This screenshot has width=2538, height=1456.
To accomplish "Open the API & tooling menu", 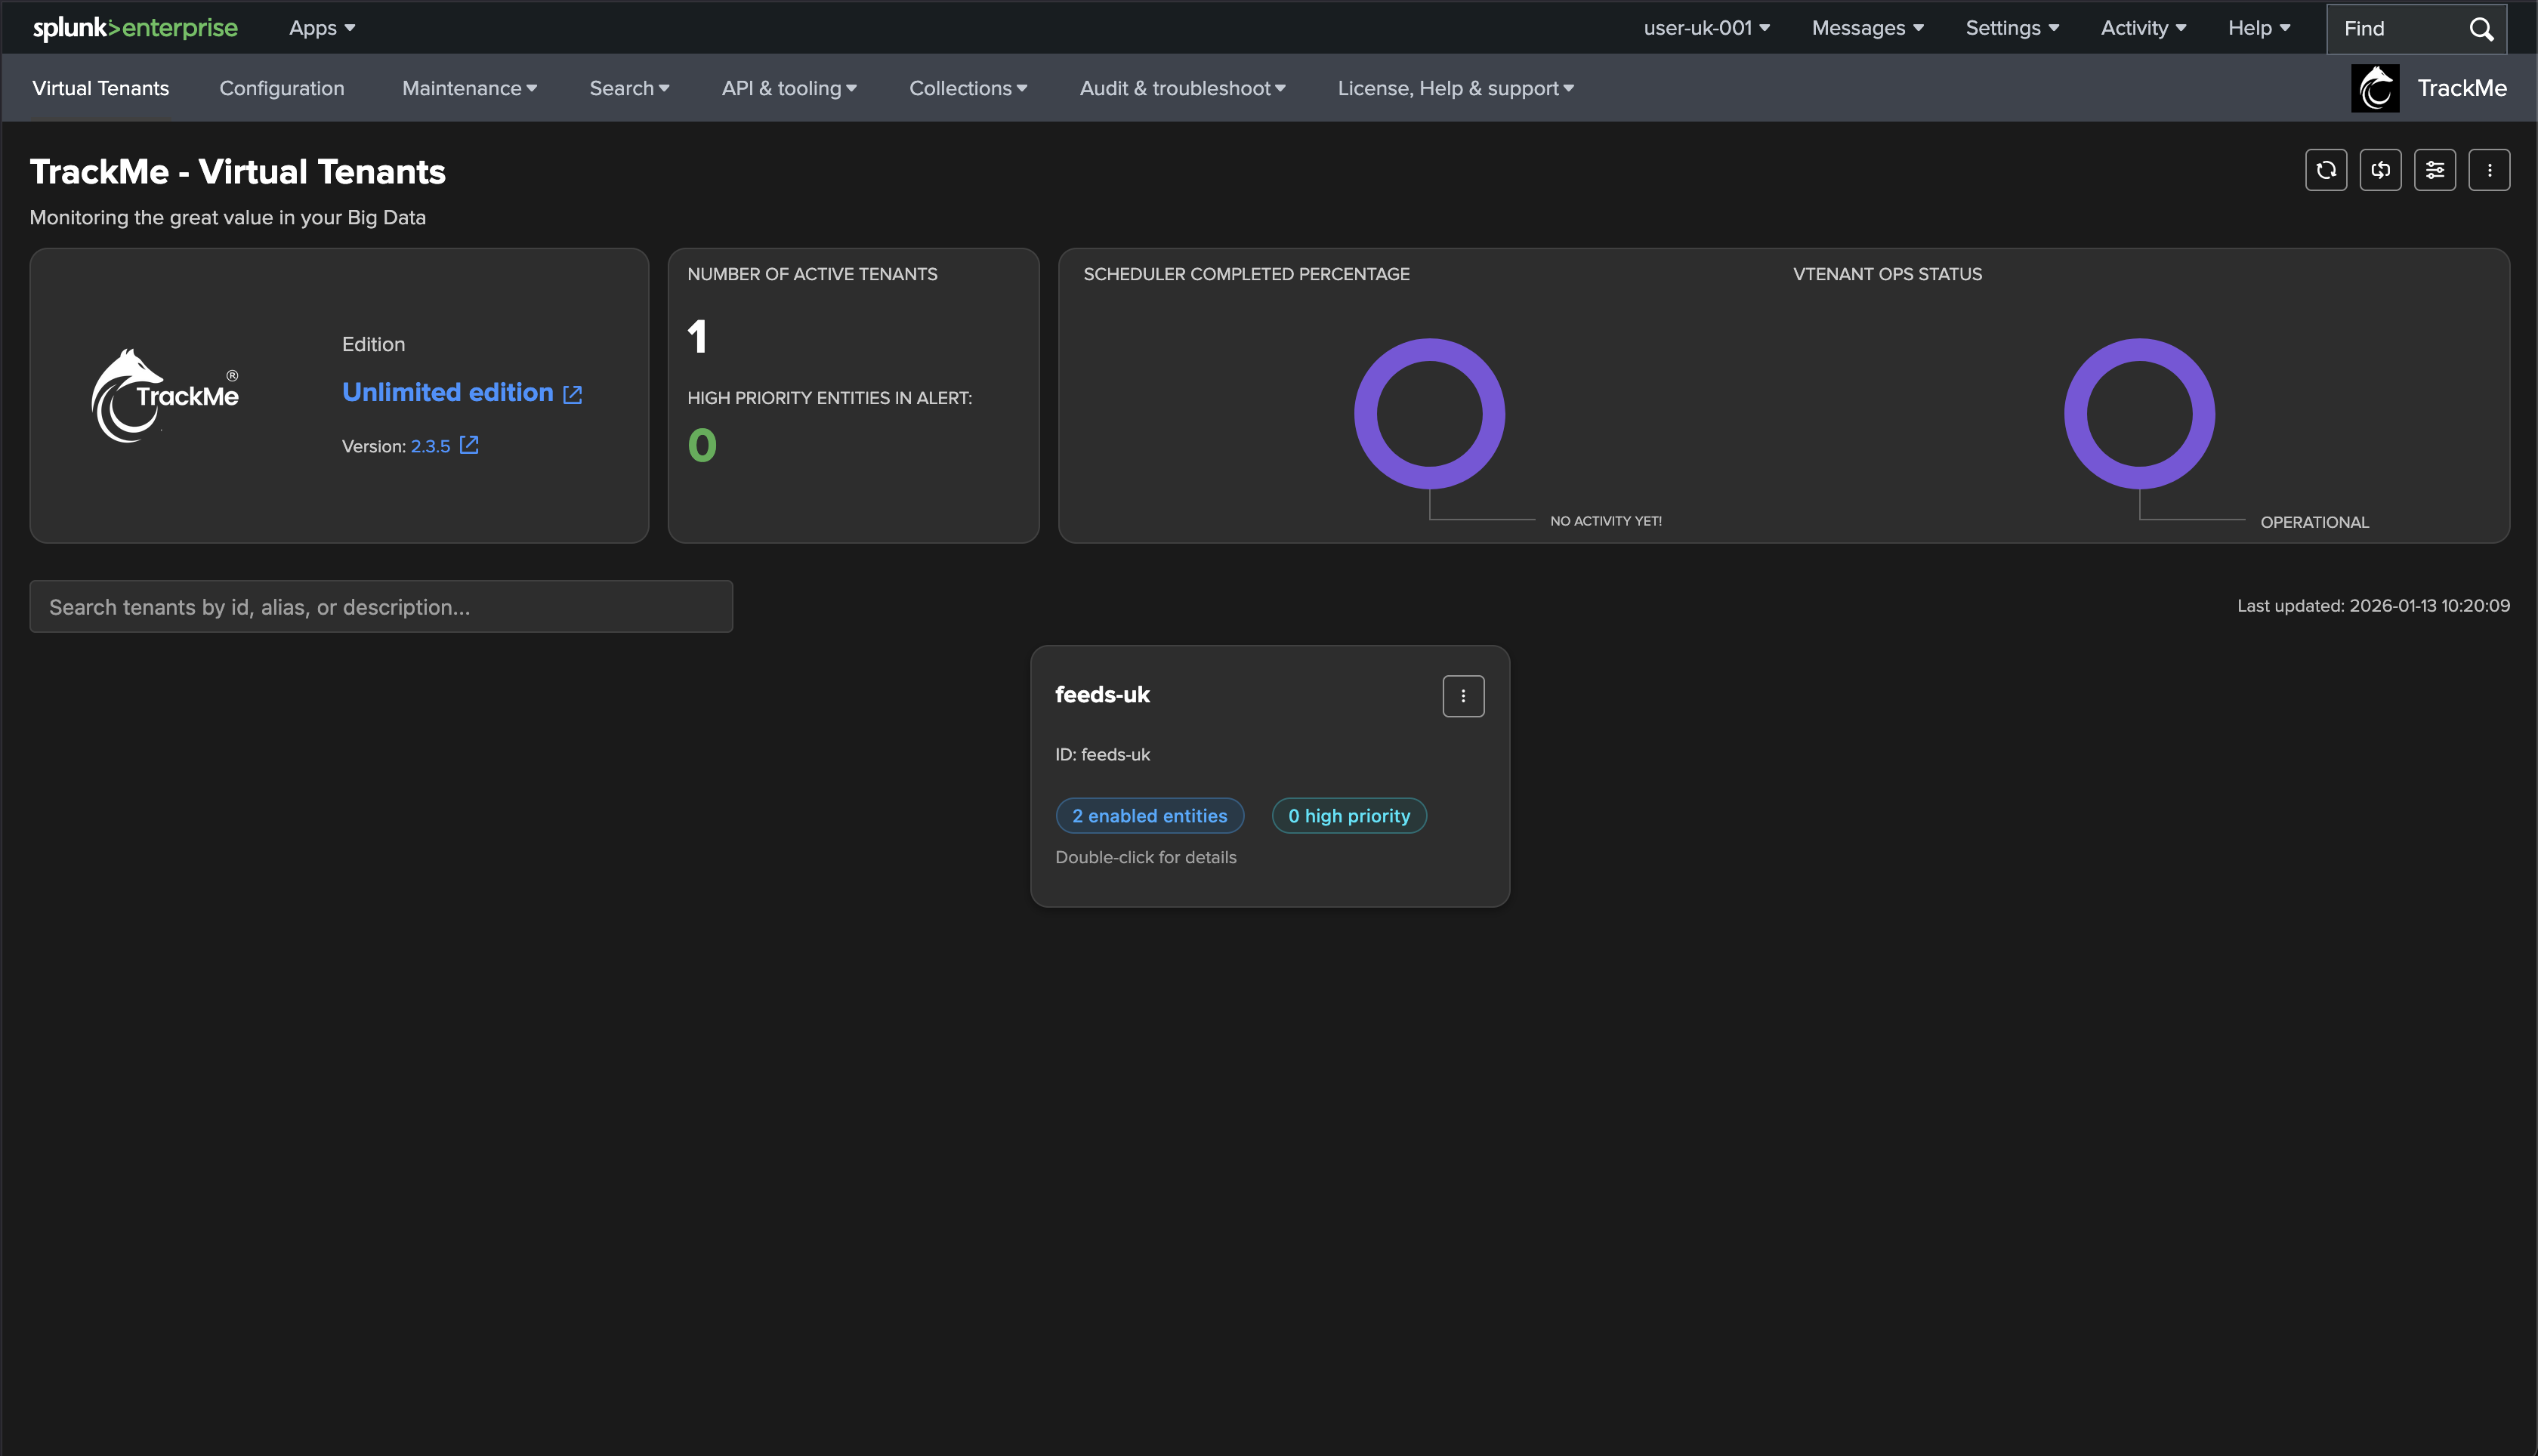I will 788,88.
